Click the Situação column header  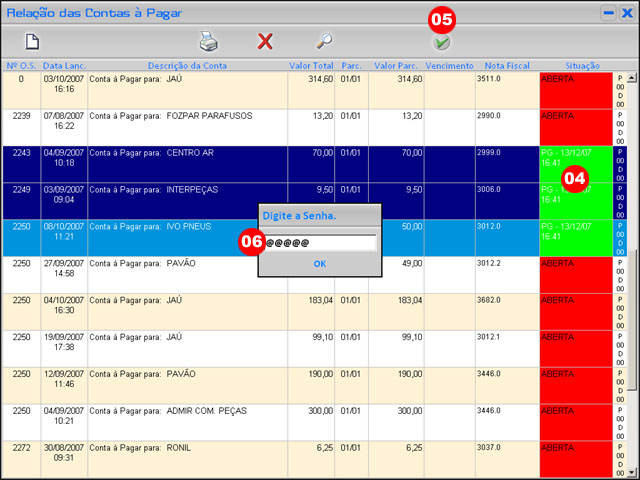point(575,66)
